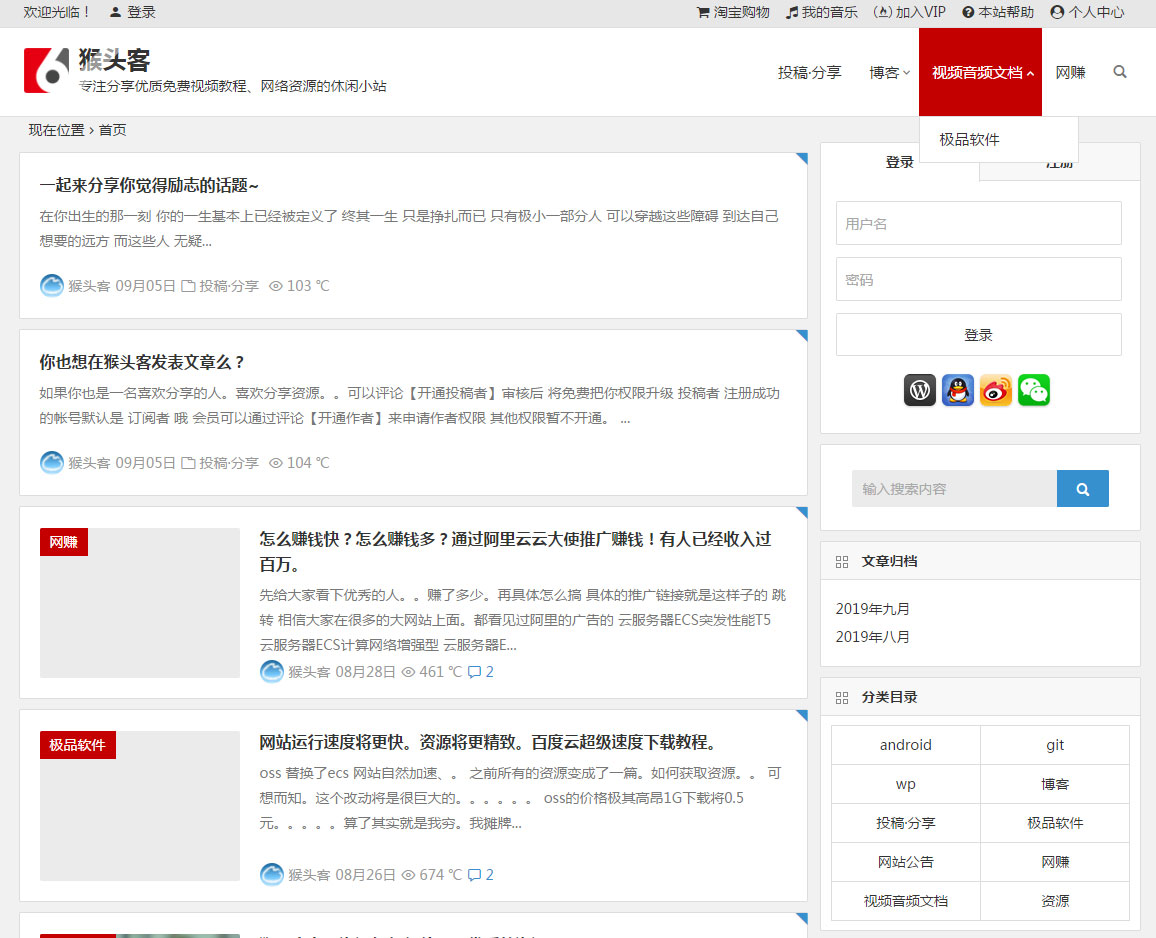1156x938 pixels.
Task: Use Weibo login icon
Action: [995, 390]
